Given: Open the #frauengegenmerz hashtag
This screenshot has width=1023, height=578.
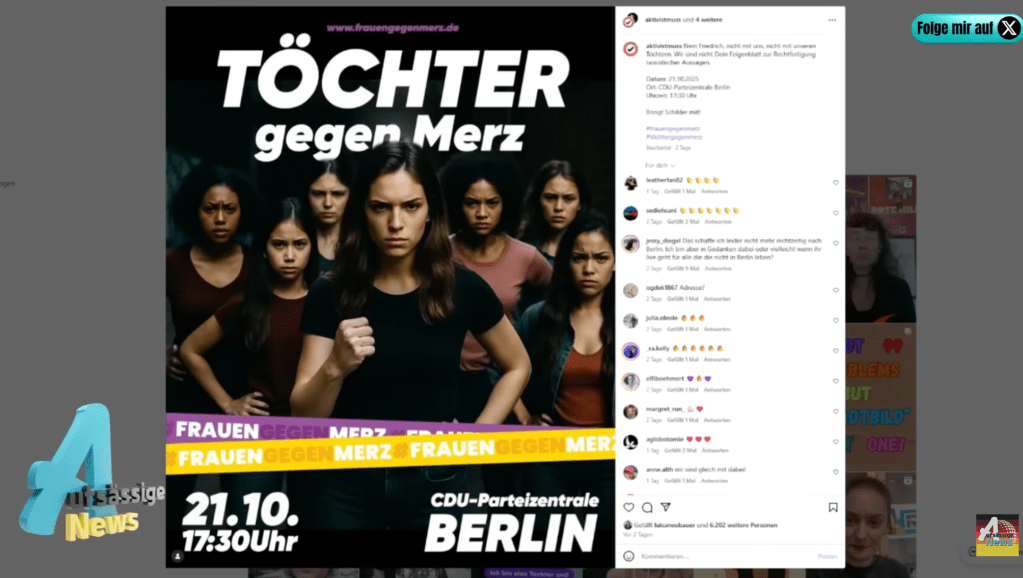Looking at the screenshot, I should 673,129.
